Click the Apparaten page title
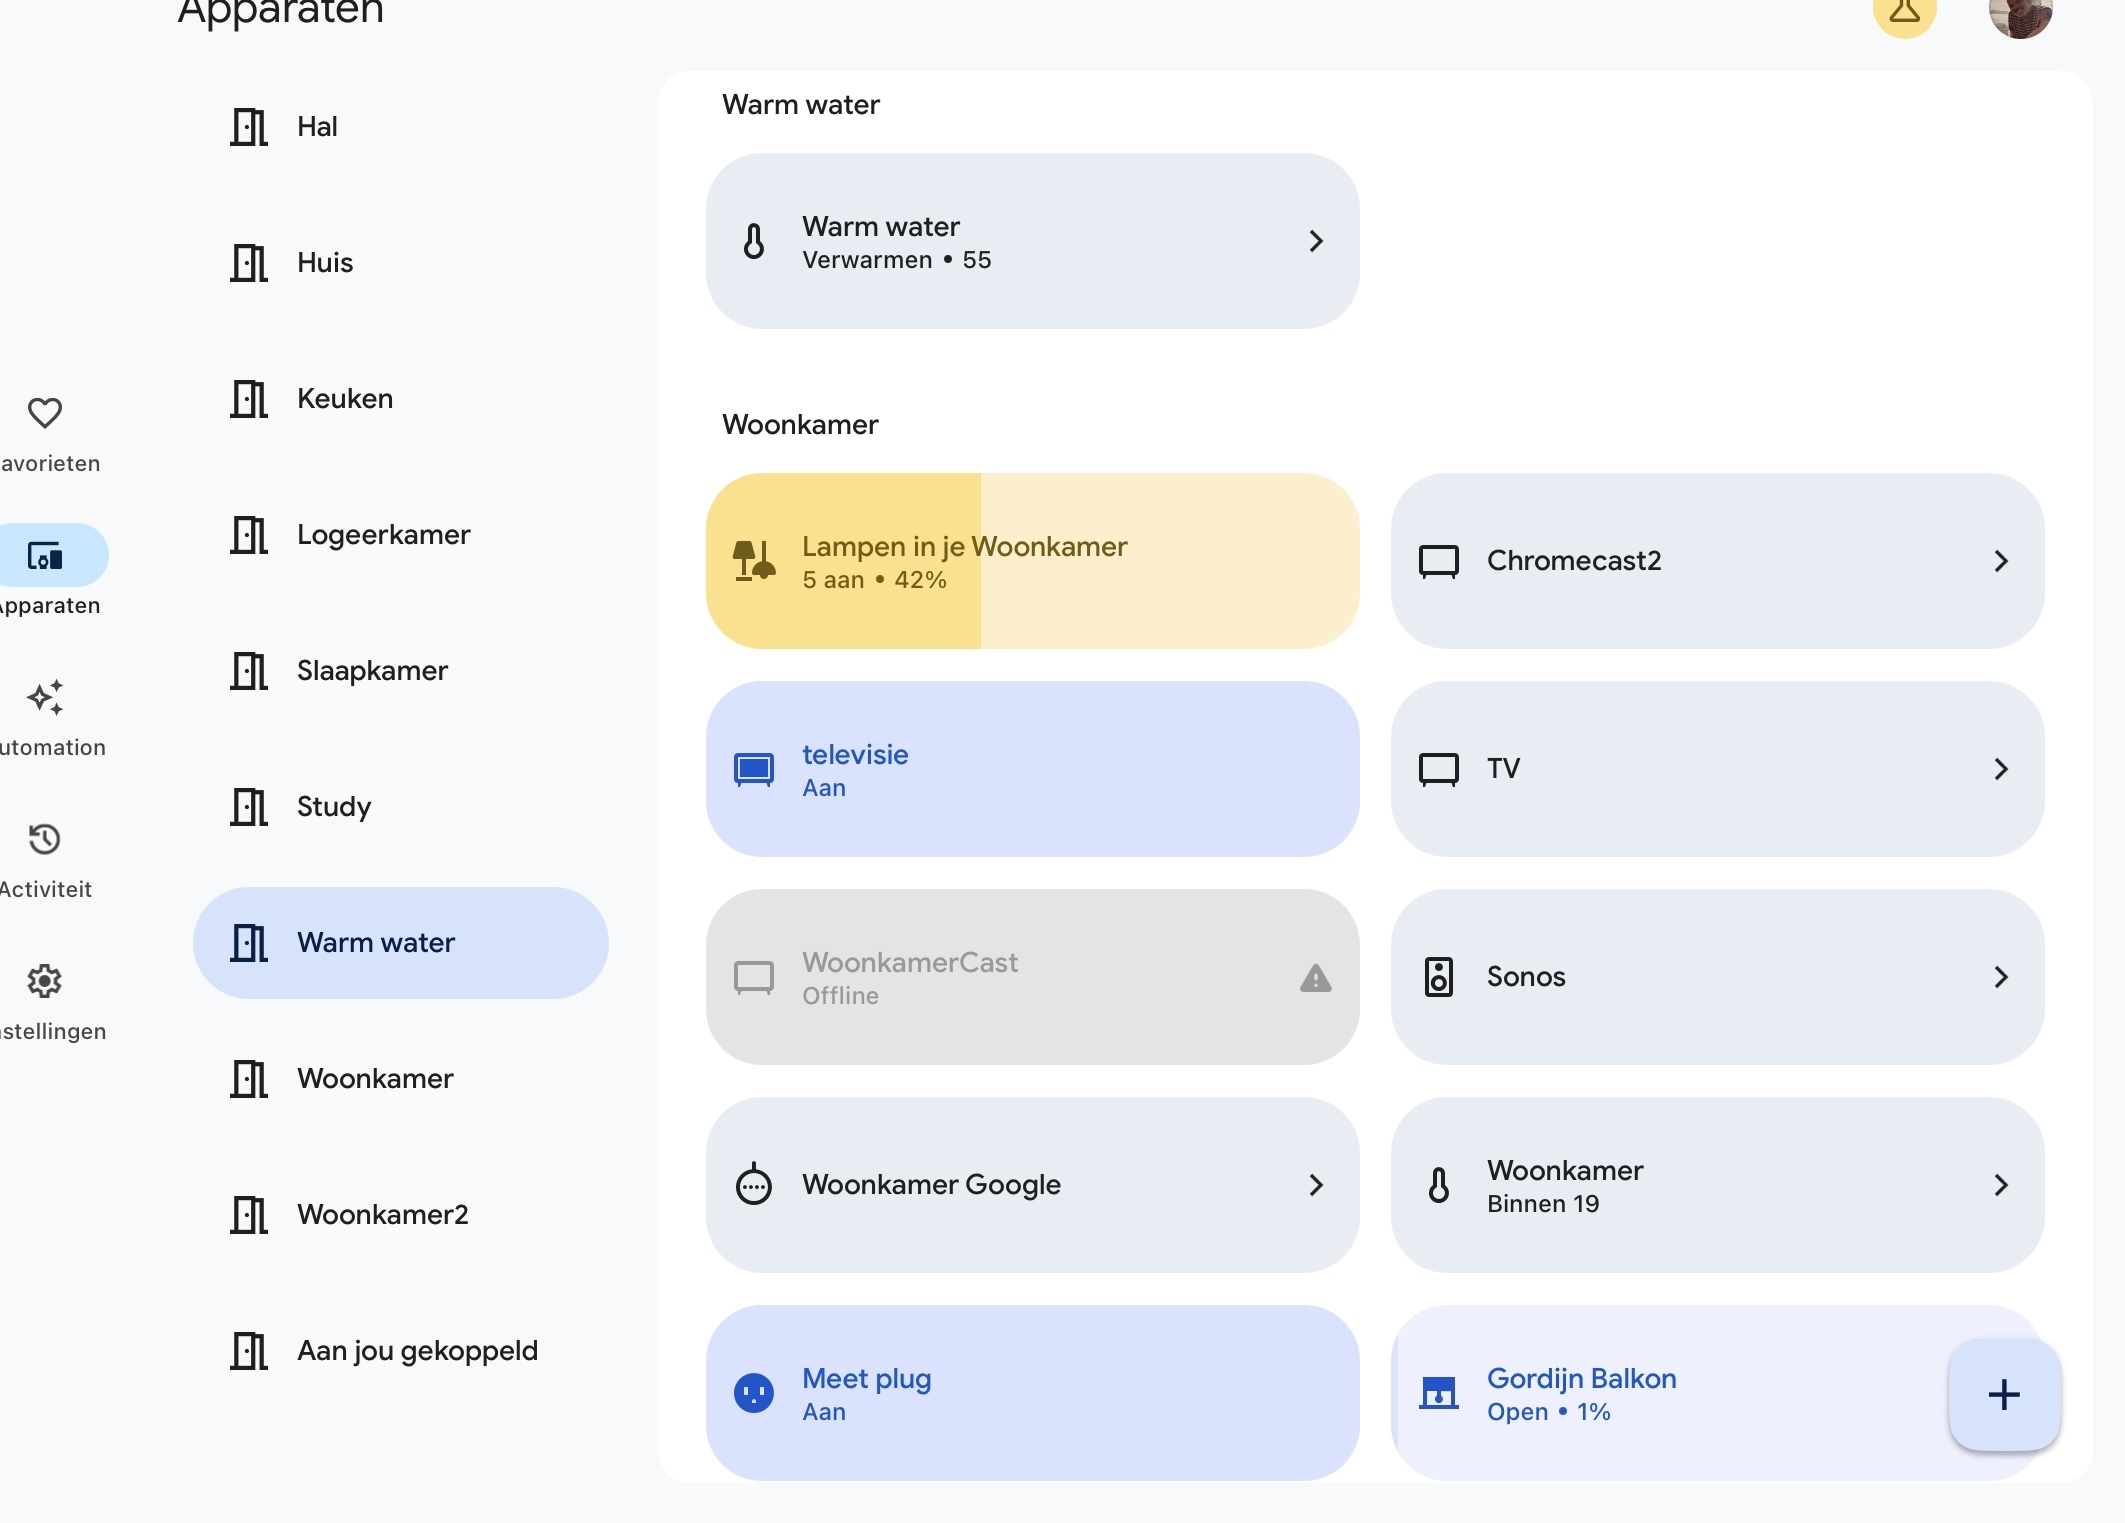Image resolution: width=2125 pixels, height=1523 pixels. [x=280, y=12]
